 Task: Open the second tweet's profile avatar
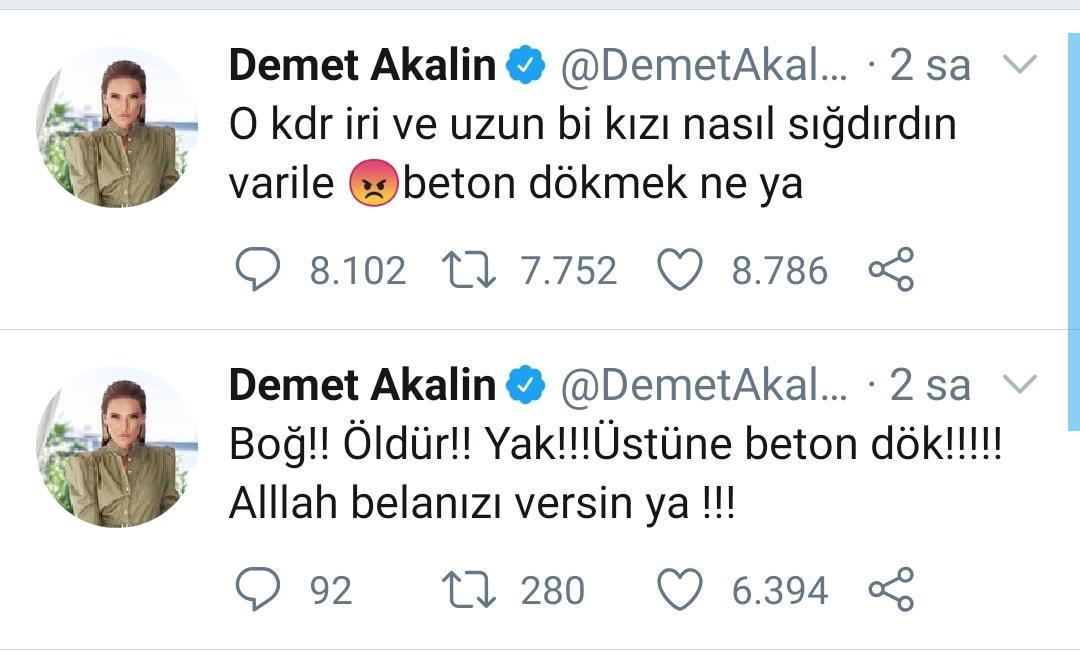pos(119,446)
